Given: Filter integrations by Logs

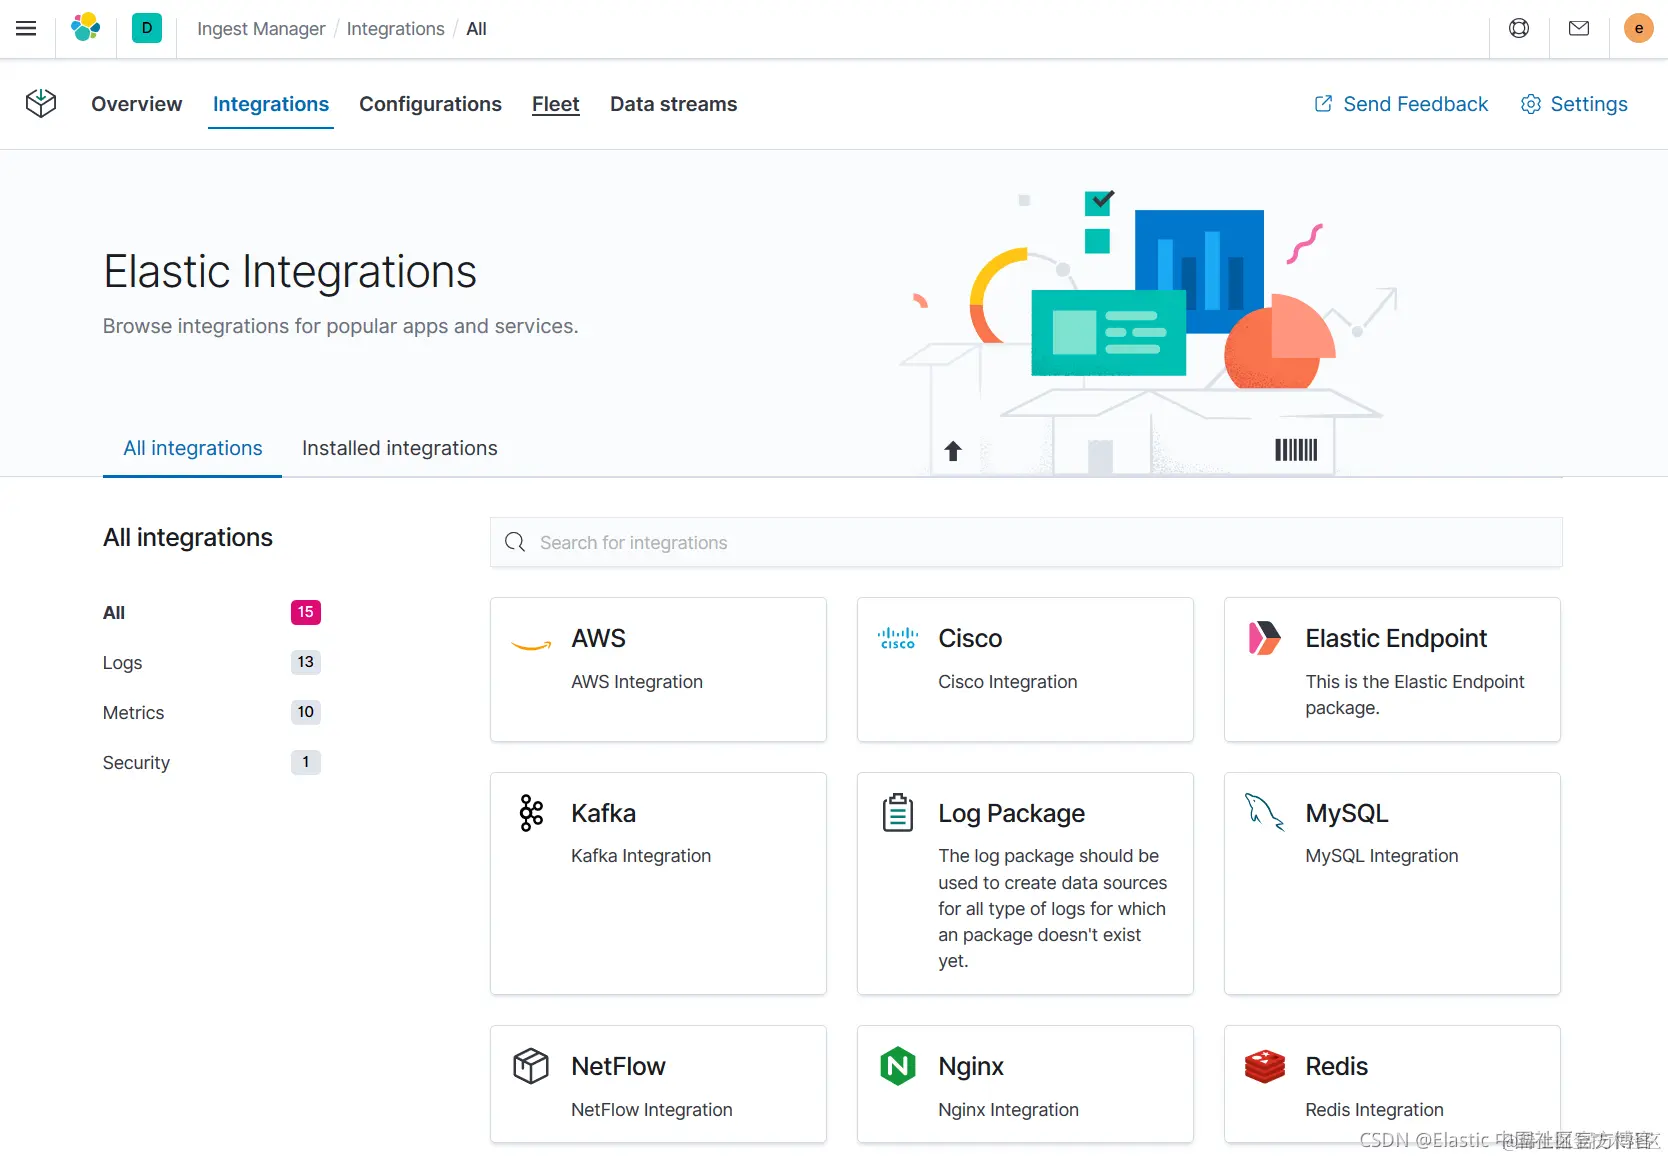Looking at the screenshot, I should pyautogui.click(x=122, y=662).
